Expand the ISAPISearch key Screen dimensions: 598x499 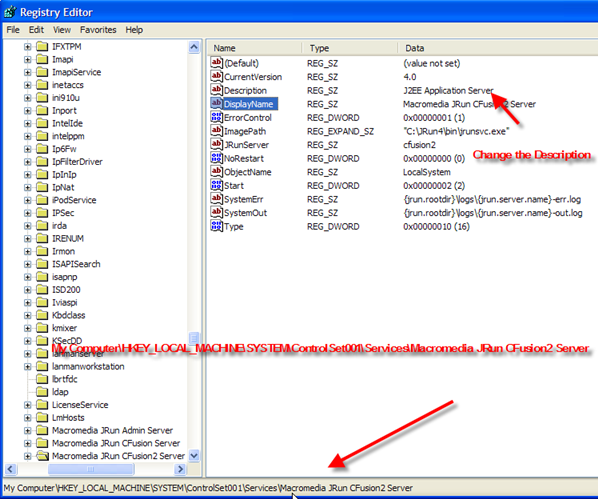pyautogui.click(x=27, y=264)
